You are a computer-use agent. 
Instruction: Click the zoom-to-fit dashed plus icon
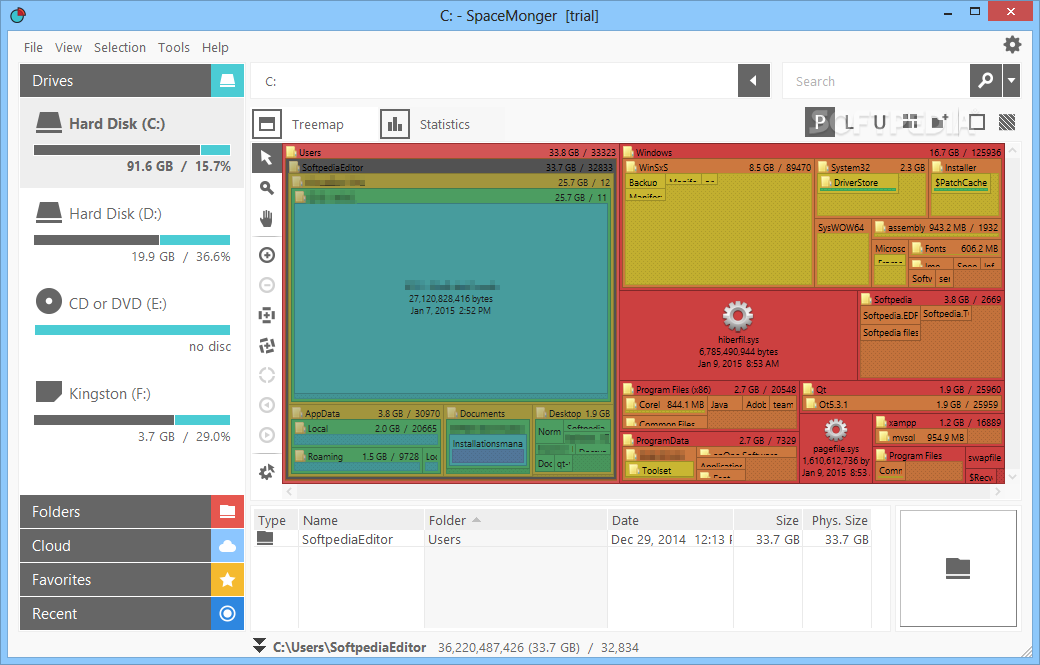tap(267, 315)
